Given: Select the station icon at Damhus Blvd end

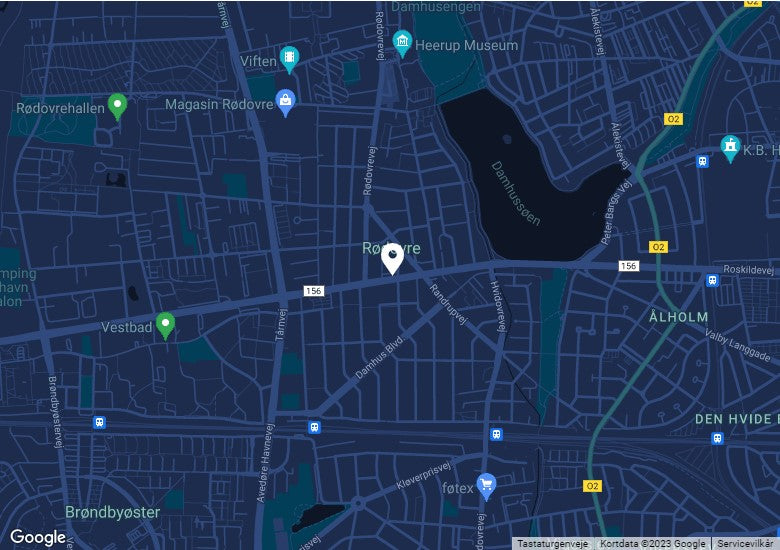Looking at the screenshot, I should point(314,427).
